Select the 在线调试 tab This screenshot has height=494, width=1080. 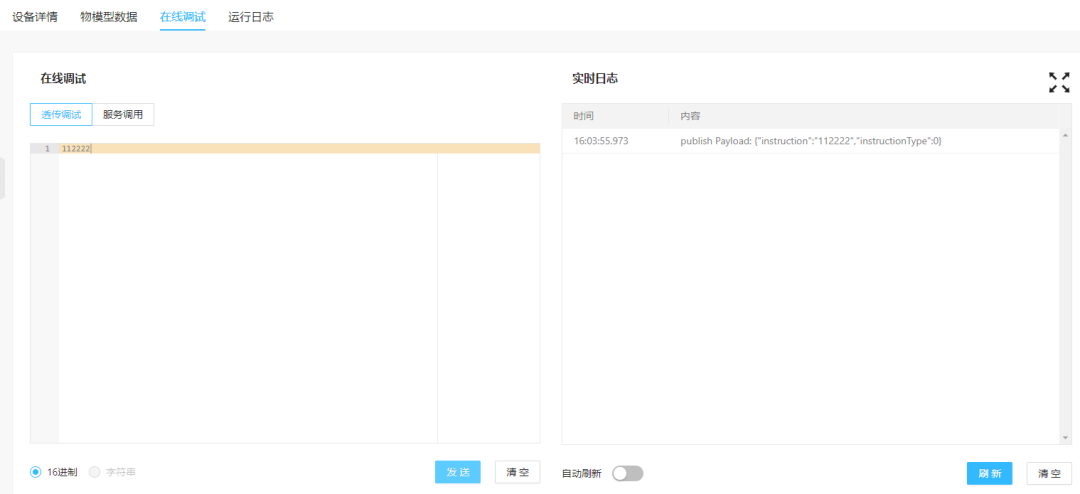pyautogui.click(x=183, y=17)
